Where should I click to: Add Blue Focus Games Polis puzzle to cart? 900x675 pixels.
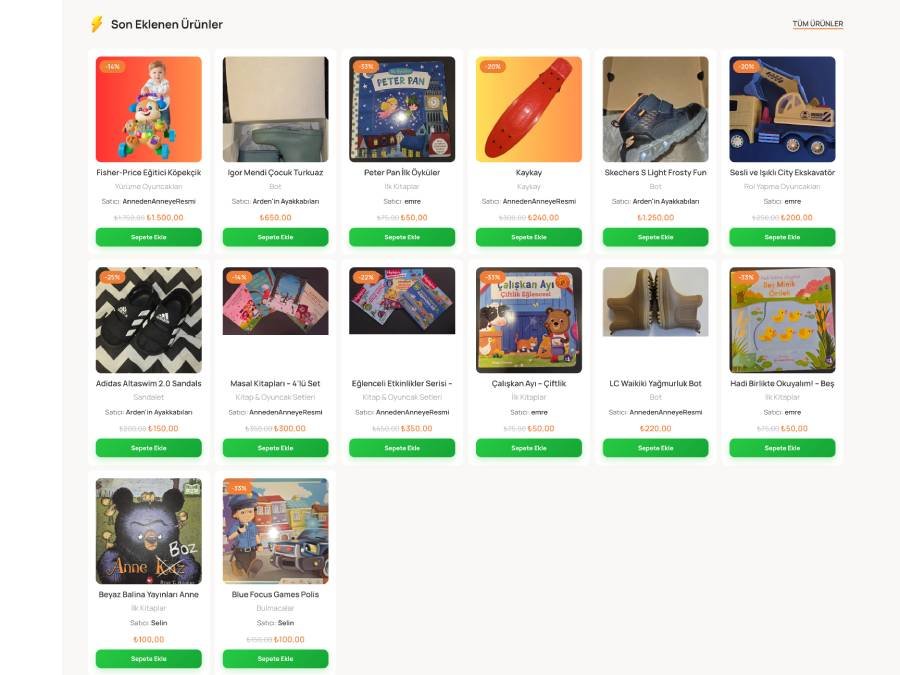tap(276, 659)
